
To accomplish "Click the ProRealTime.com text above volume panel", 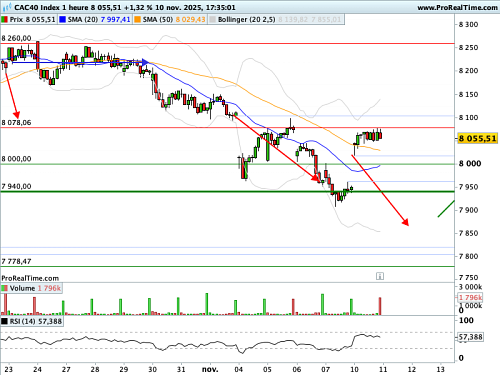I will click(x=30, y=278).
